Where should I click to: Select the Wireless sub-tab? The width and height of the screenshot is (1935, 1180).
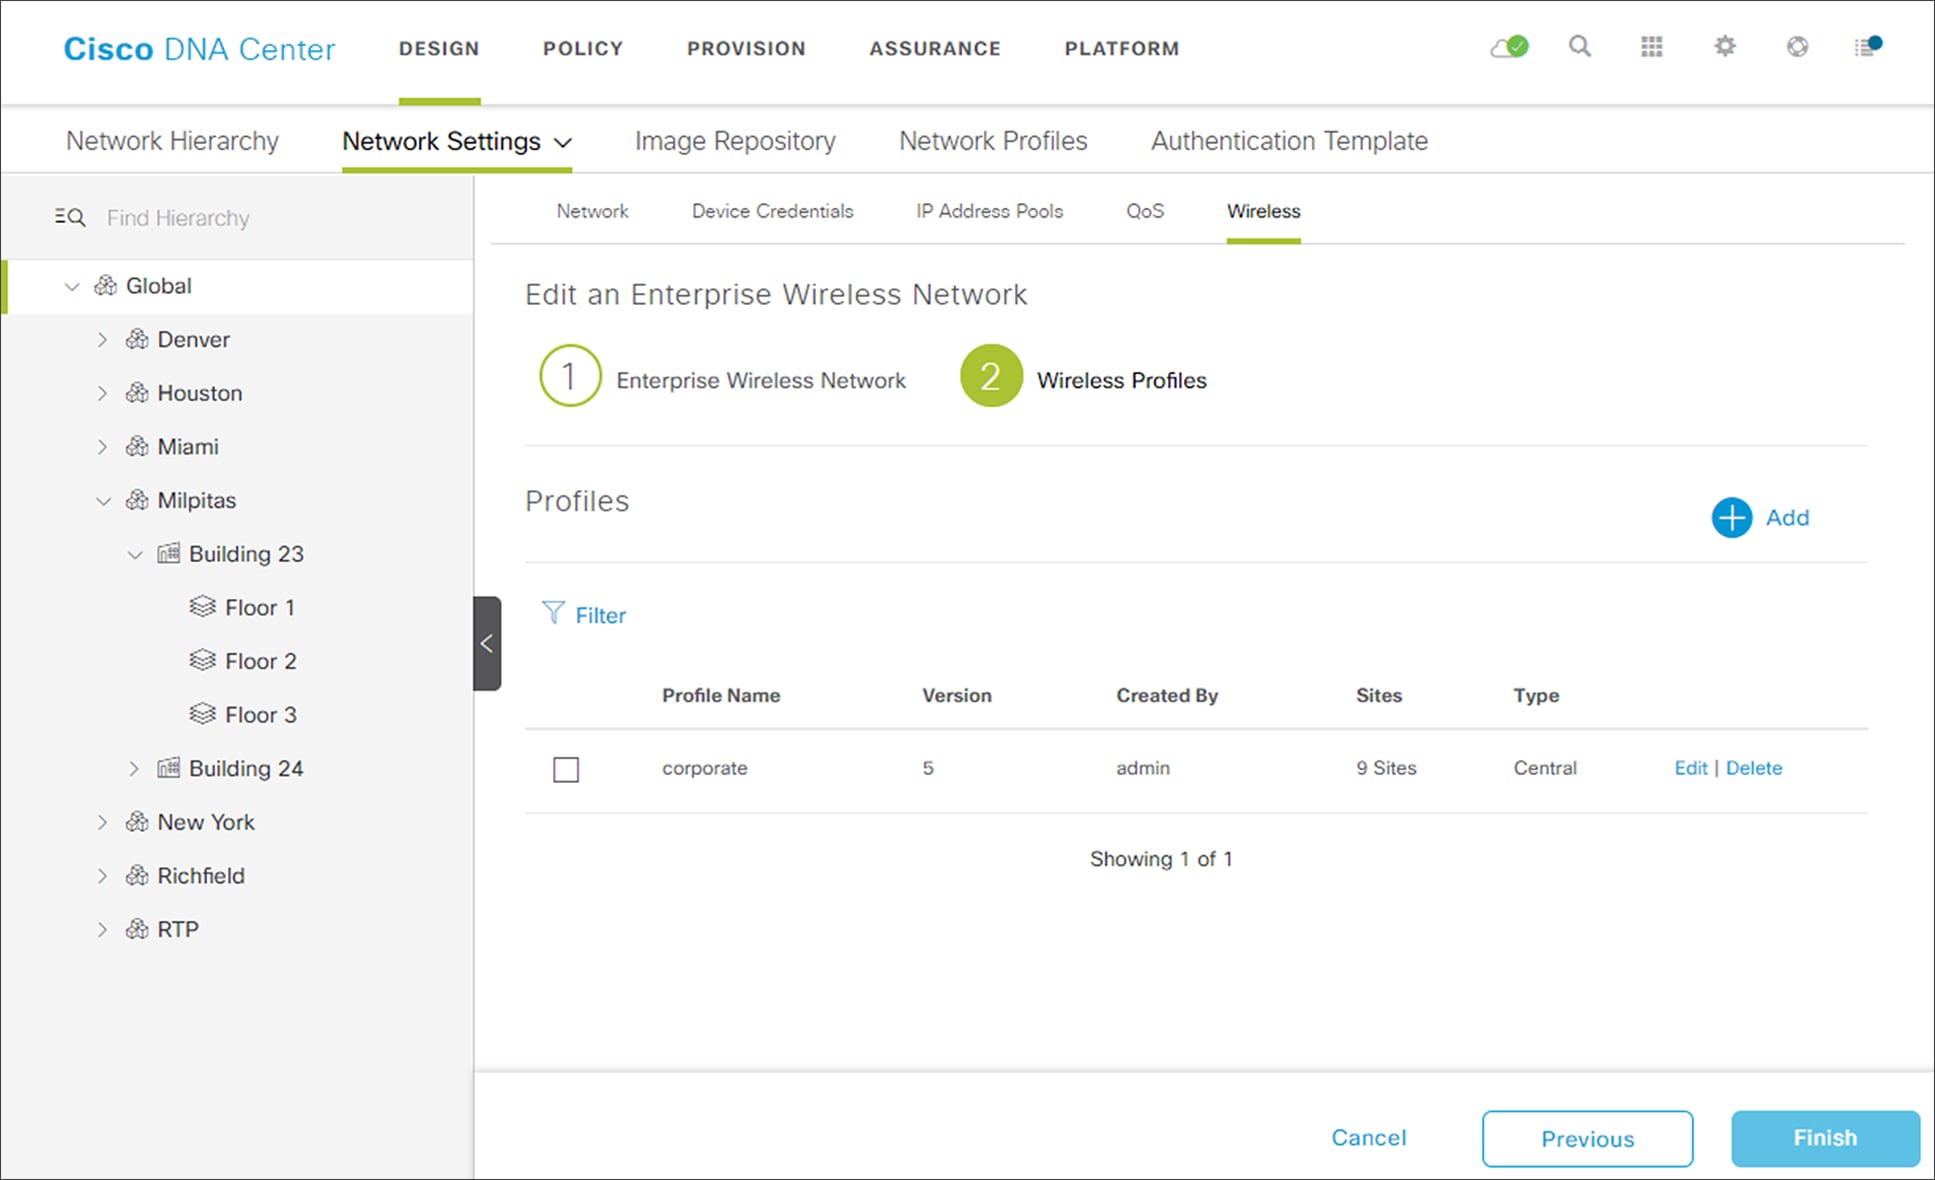1264,211
